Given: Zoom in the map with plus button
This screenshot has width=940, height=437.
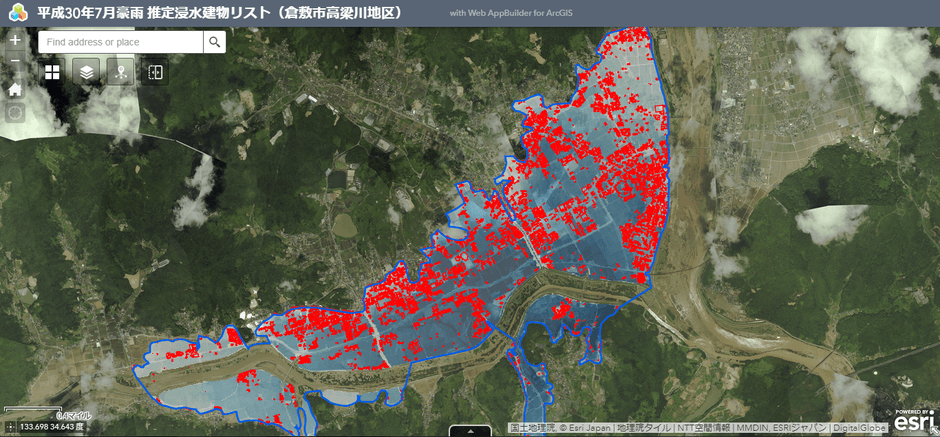Looking at the screenshot, I should (16, 41).
